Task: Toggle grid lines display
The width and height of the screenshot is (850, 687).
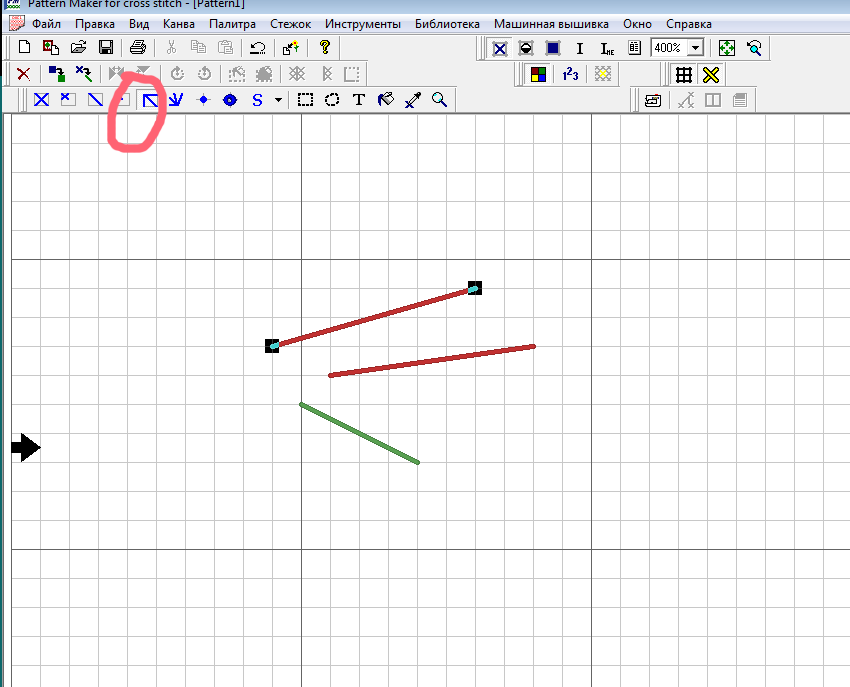Action: pyautogui.click(x=684, y=74)
